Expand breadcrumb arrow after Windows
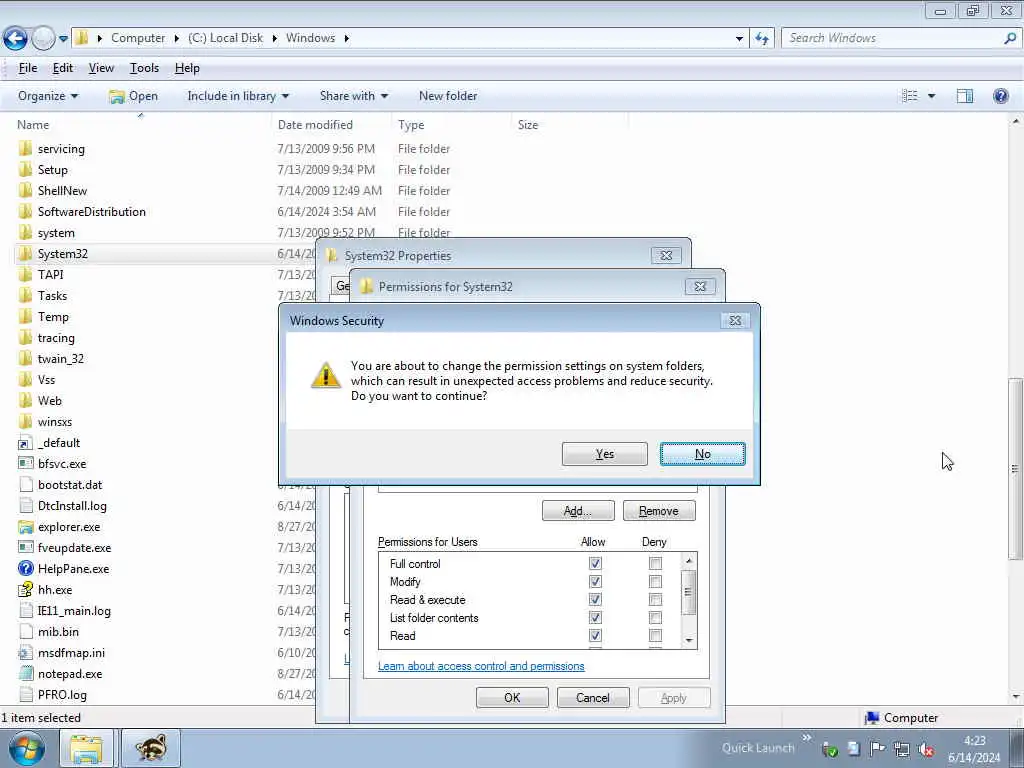Viewport: 1024px width, 768px height. (347, 39)
